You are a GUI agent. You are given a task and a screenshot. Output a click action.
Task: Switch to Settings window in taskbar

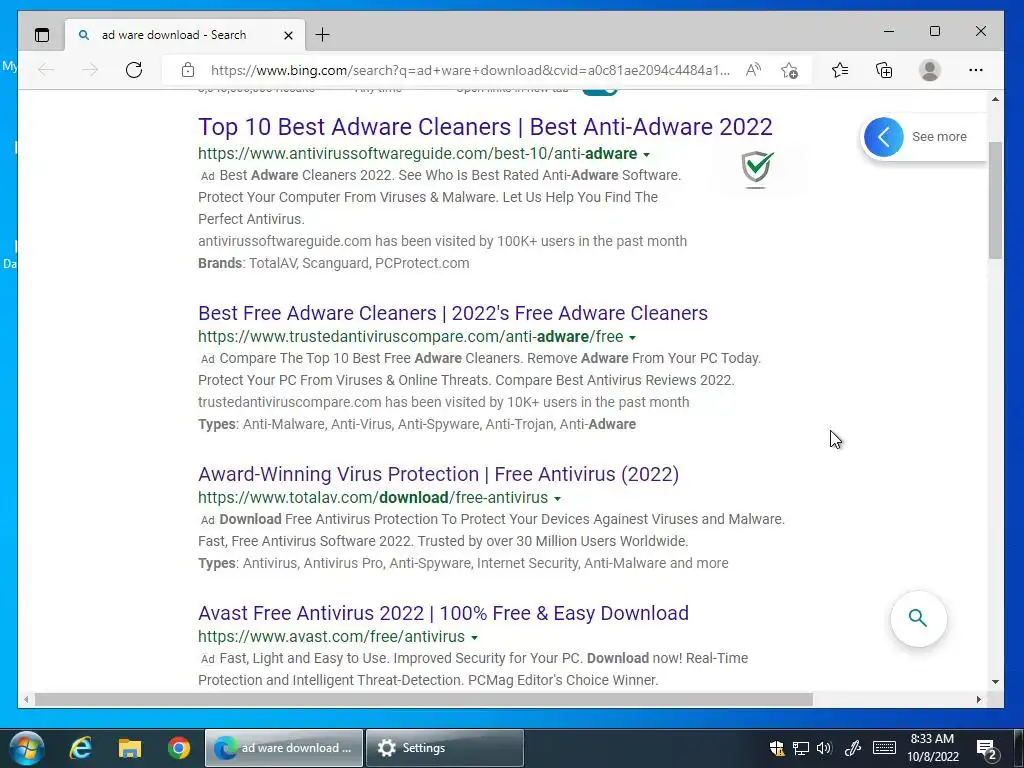click(x=445, y=748)
